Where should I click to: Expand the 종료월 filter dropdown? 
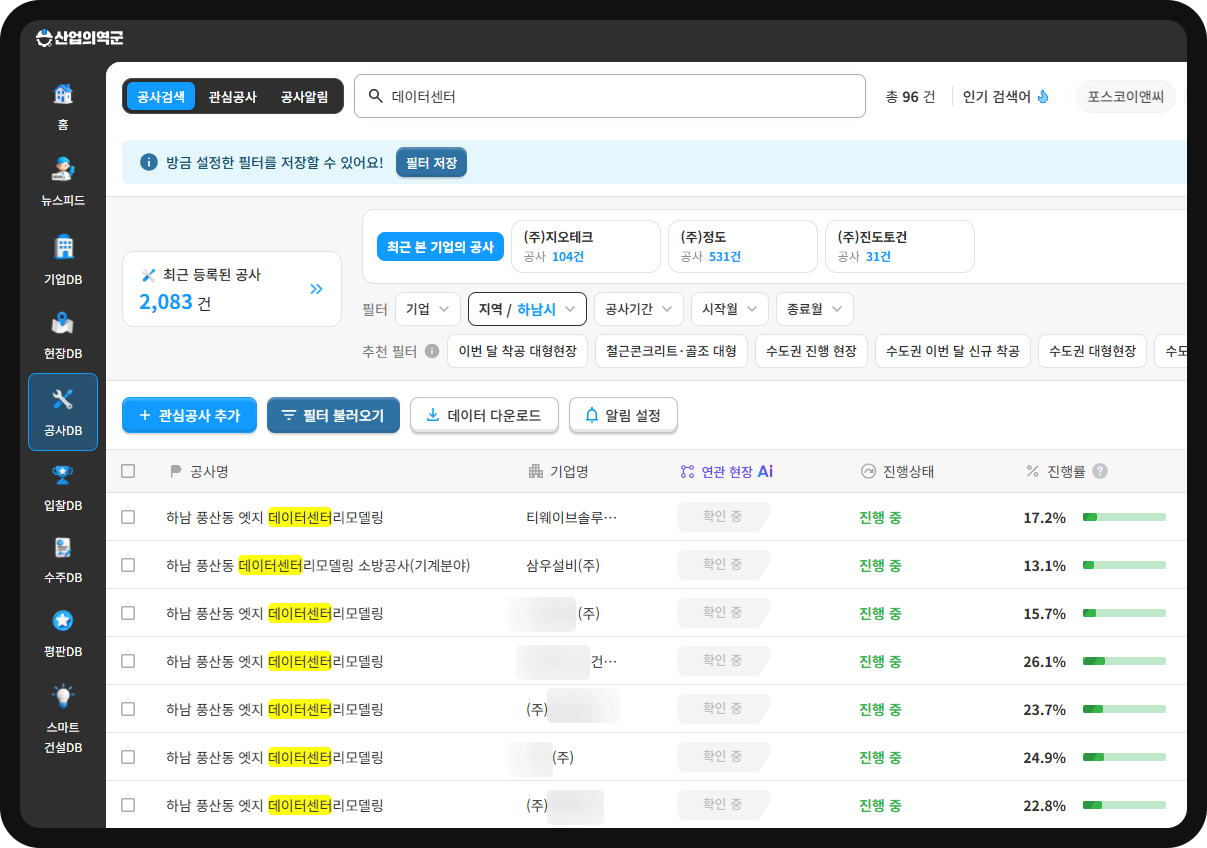815,309
